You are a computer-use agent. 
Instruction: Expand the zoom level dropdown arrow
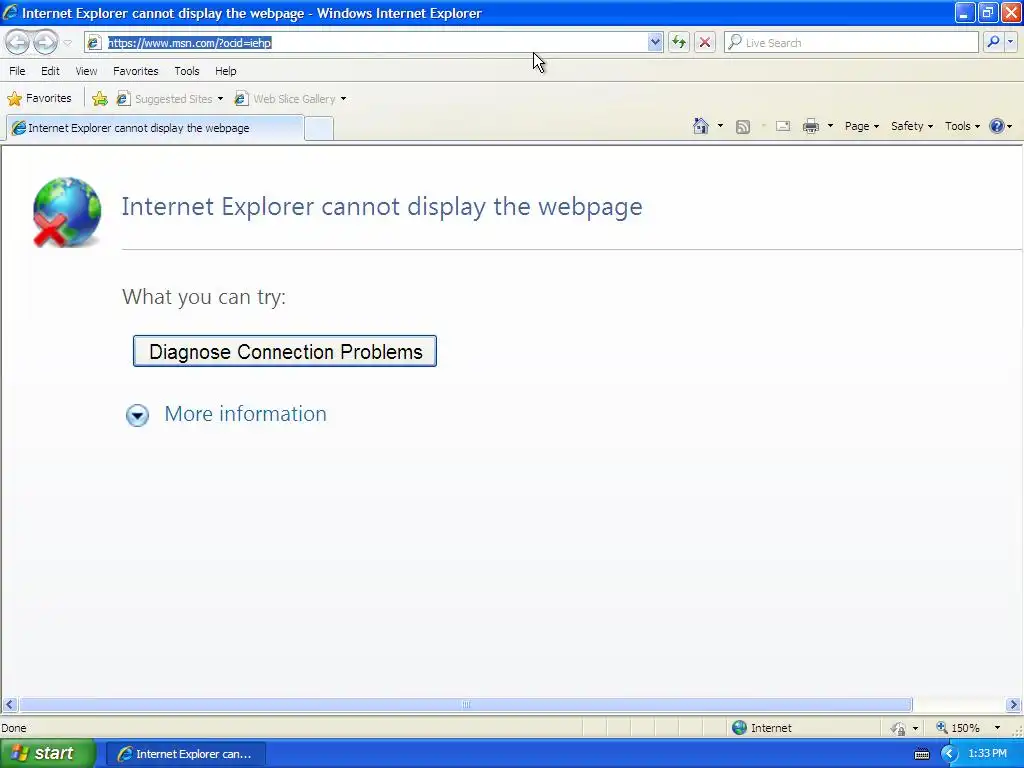[x=997, y=728]
